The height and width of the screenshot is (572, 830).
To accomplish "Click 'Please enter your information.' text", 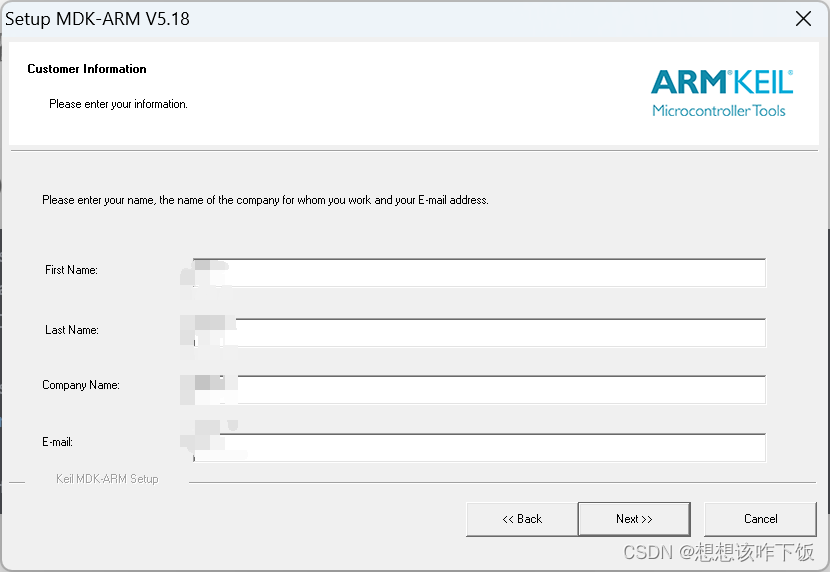I will tap(119, 104).
